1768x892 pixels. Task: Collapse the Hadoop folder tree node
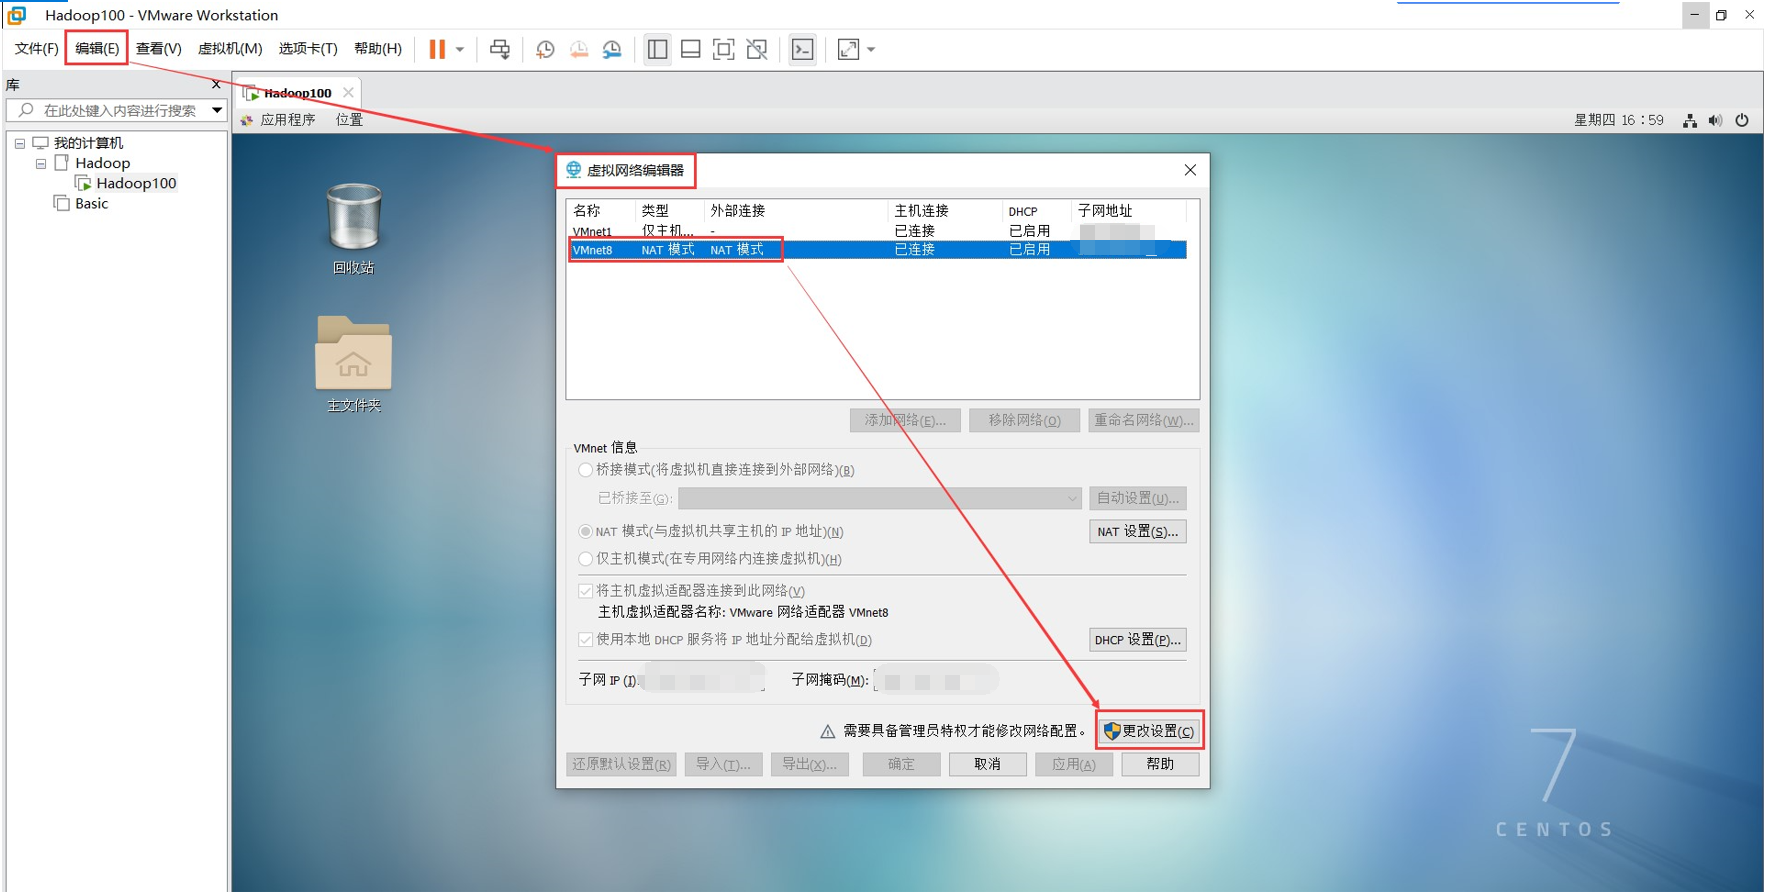41,163
